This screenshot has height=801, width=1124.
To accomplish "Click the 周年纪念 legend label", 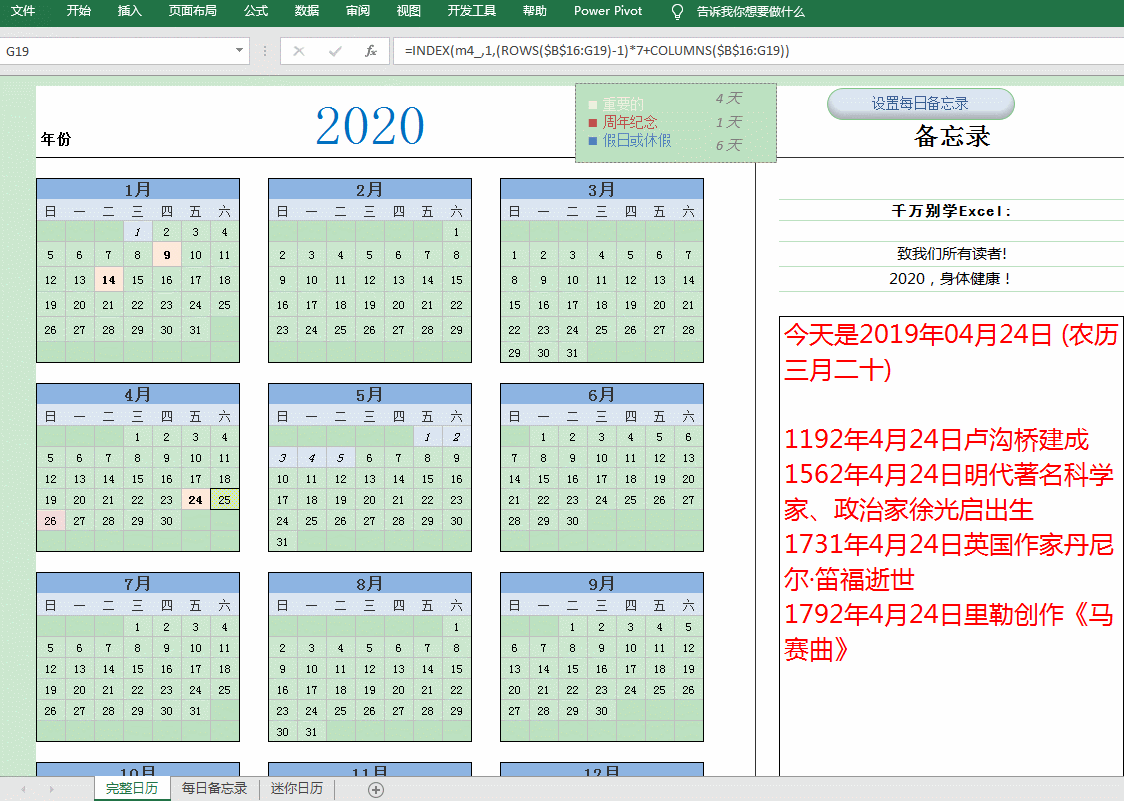I will (629, 122).
